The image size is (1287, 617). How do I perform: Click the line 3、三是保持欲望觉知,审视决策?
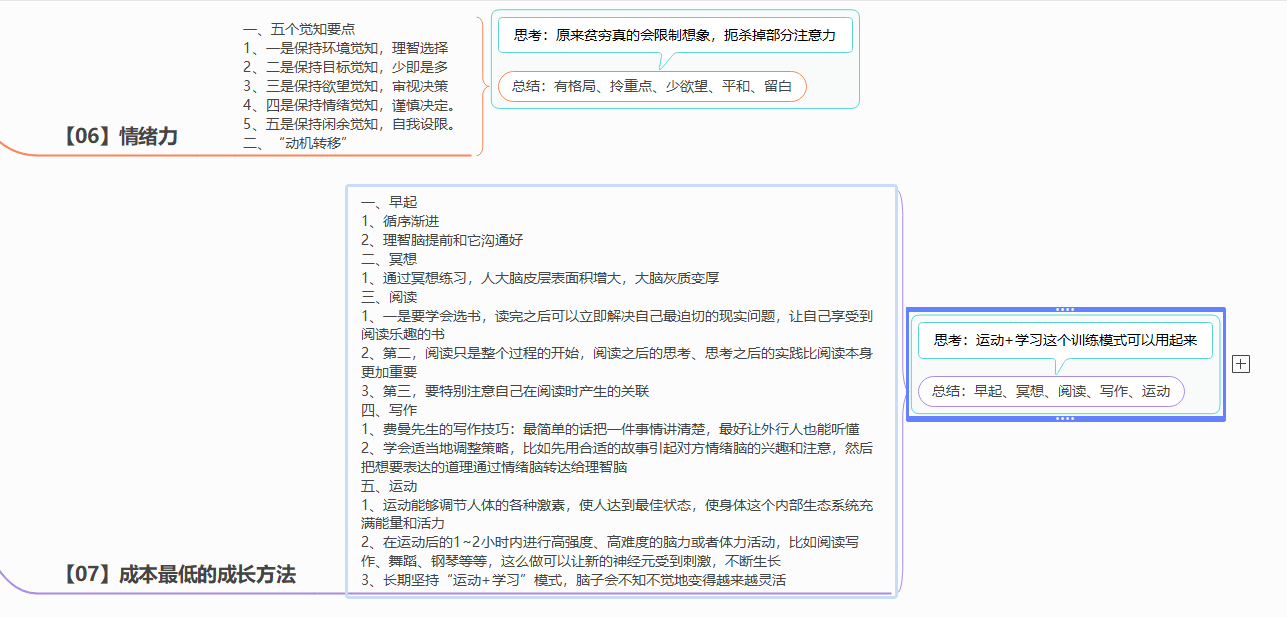346,86
